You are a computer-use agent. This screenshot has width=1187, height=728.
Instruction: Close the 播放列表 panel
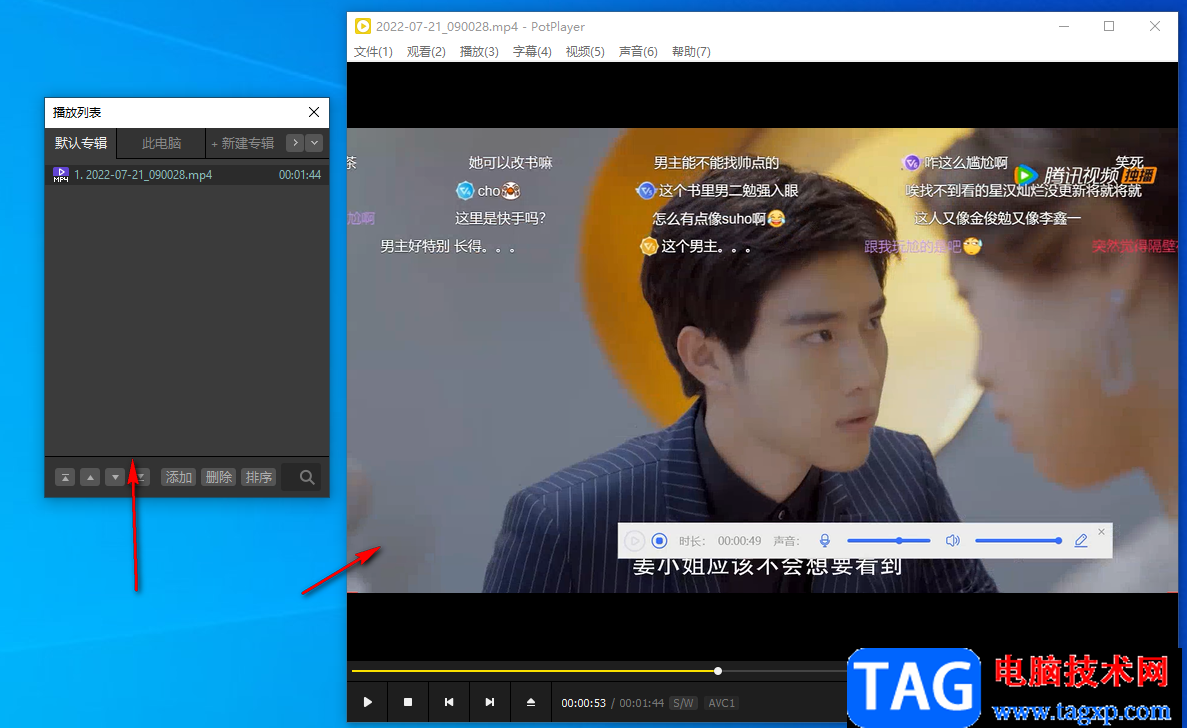point(314,112)
